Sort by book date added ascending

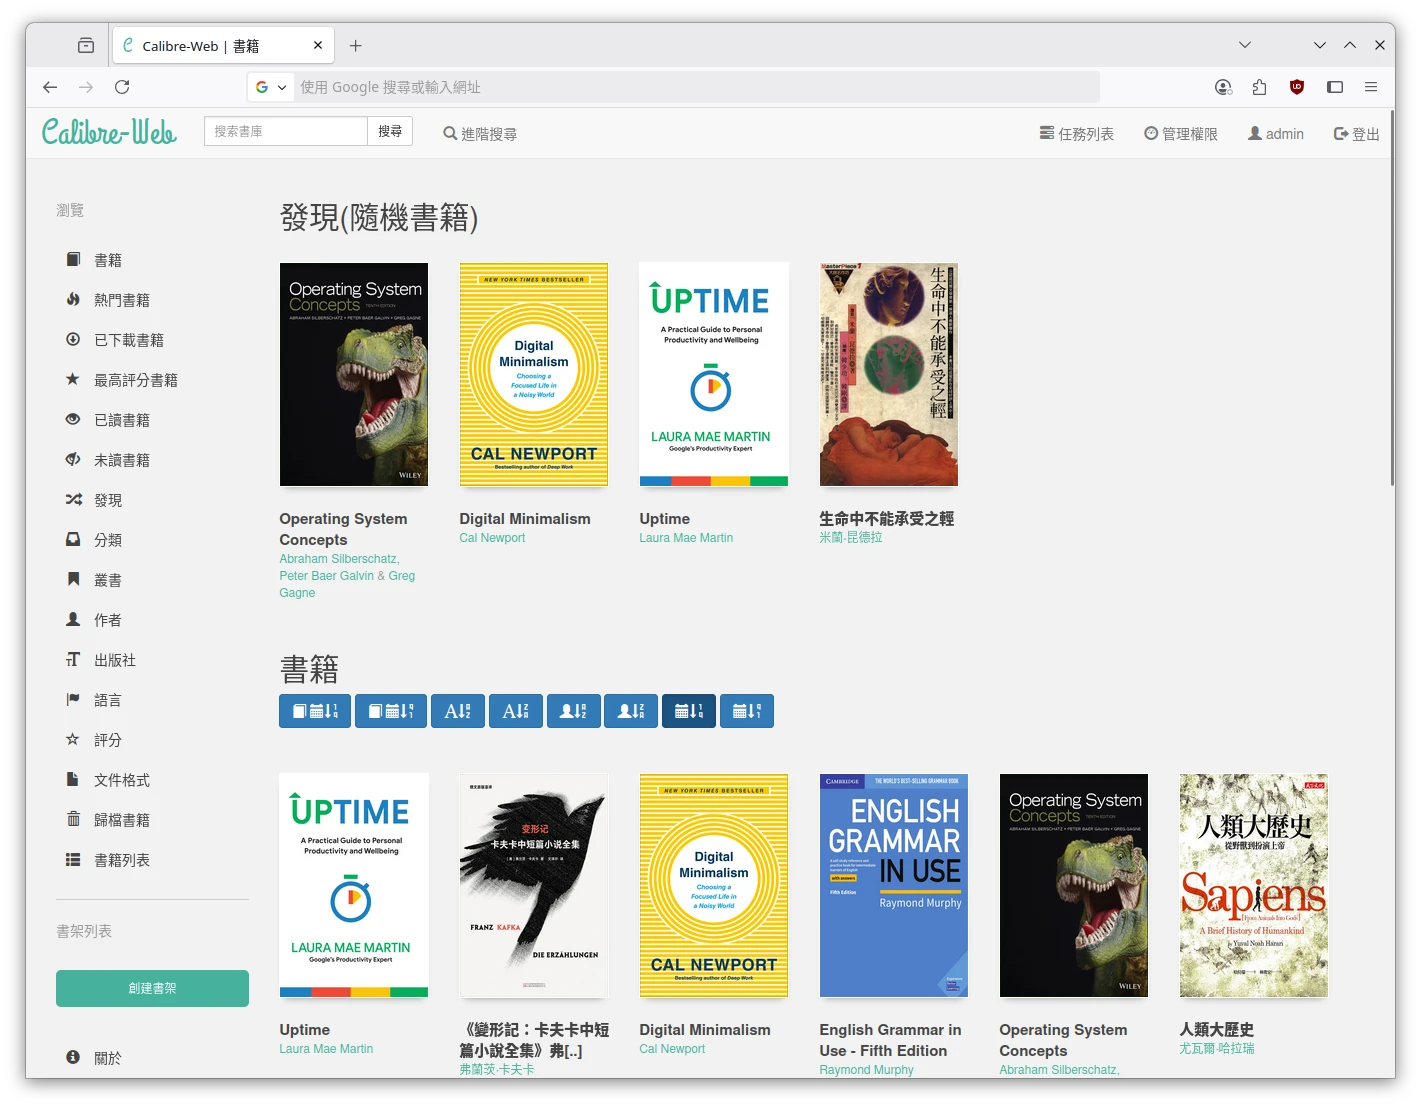pos(391,711)
